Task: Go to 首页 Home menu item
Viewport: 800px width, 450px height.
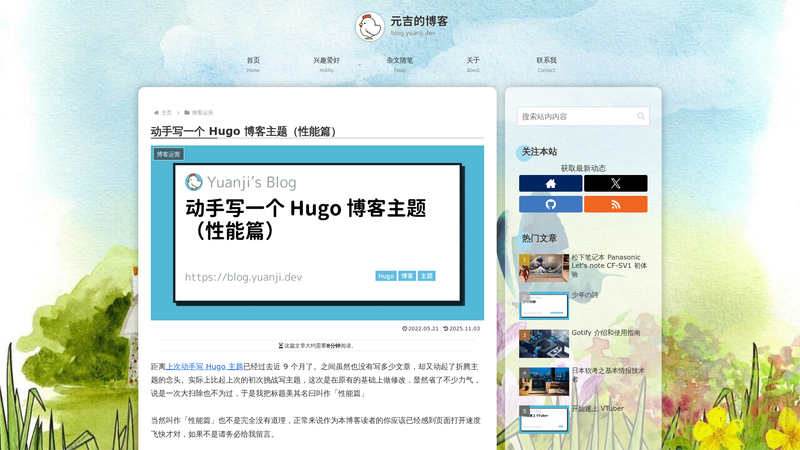Action: 253,64
